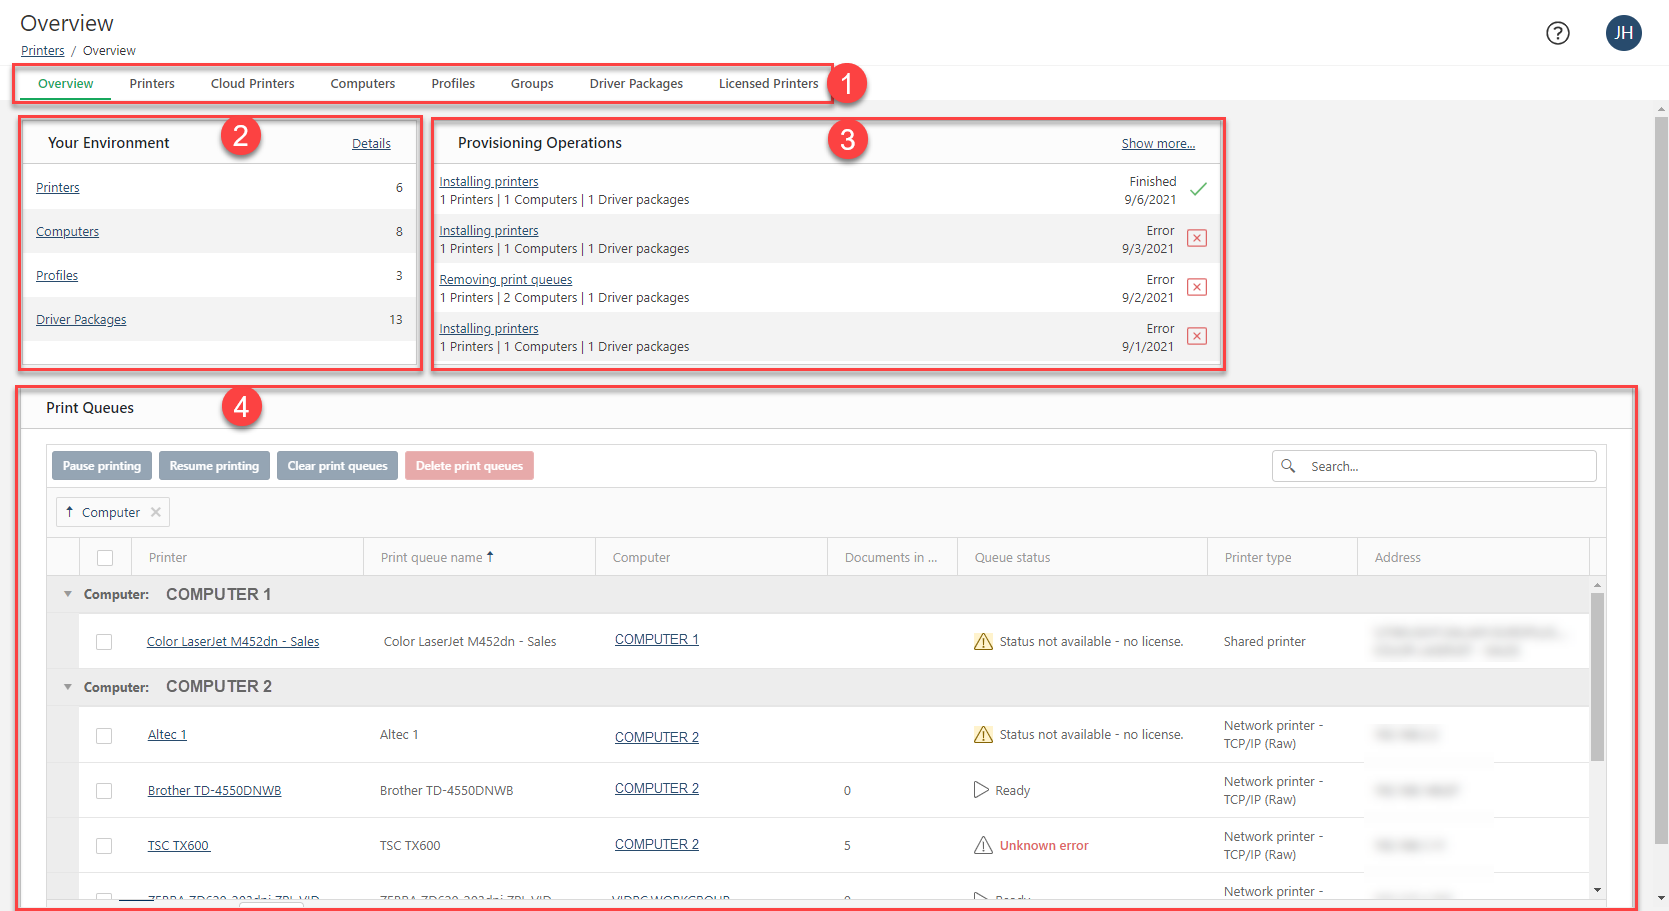Click the error icon for 9/3/2021 operation
1669x911 pixels.
click(x=1196, y=238)
